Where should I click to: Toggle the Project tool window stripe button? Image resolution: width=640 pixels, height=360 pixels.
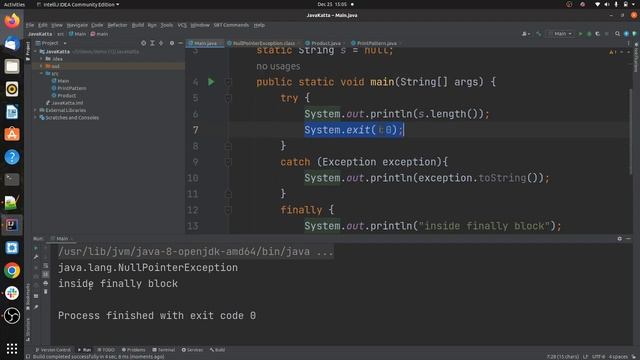click(28, 51)
